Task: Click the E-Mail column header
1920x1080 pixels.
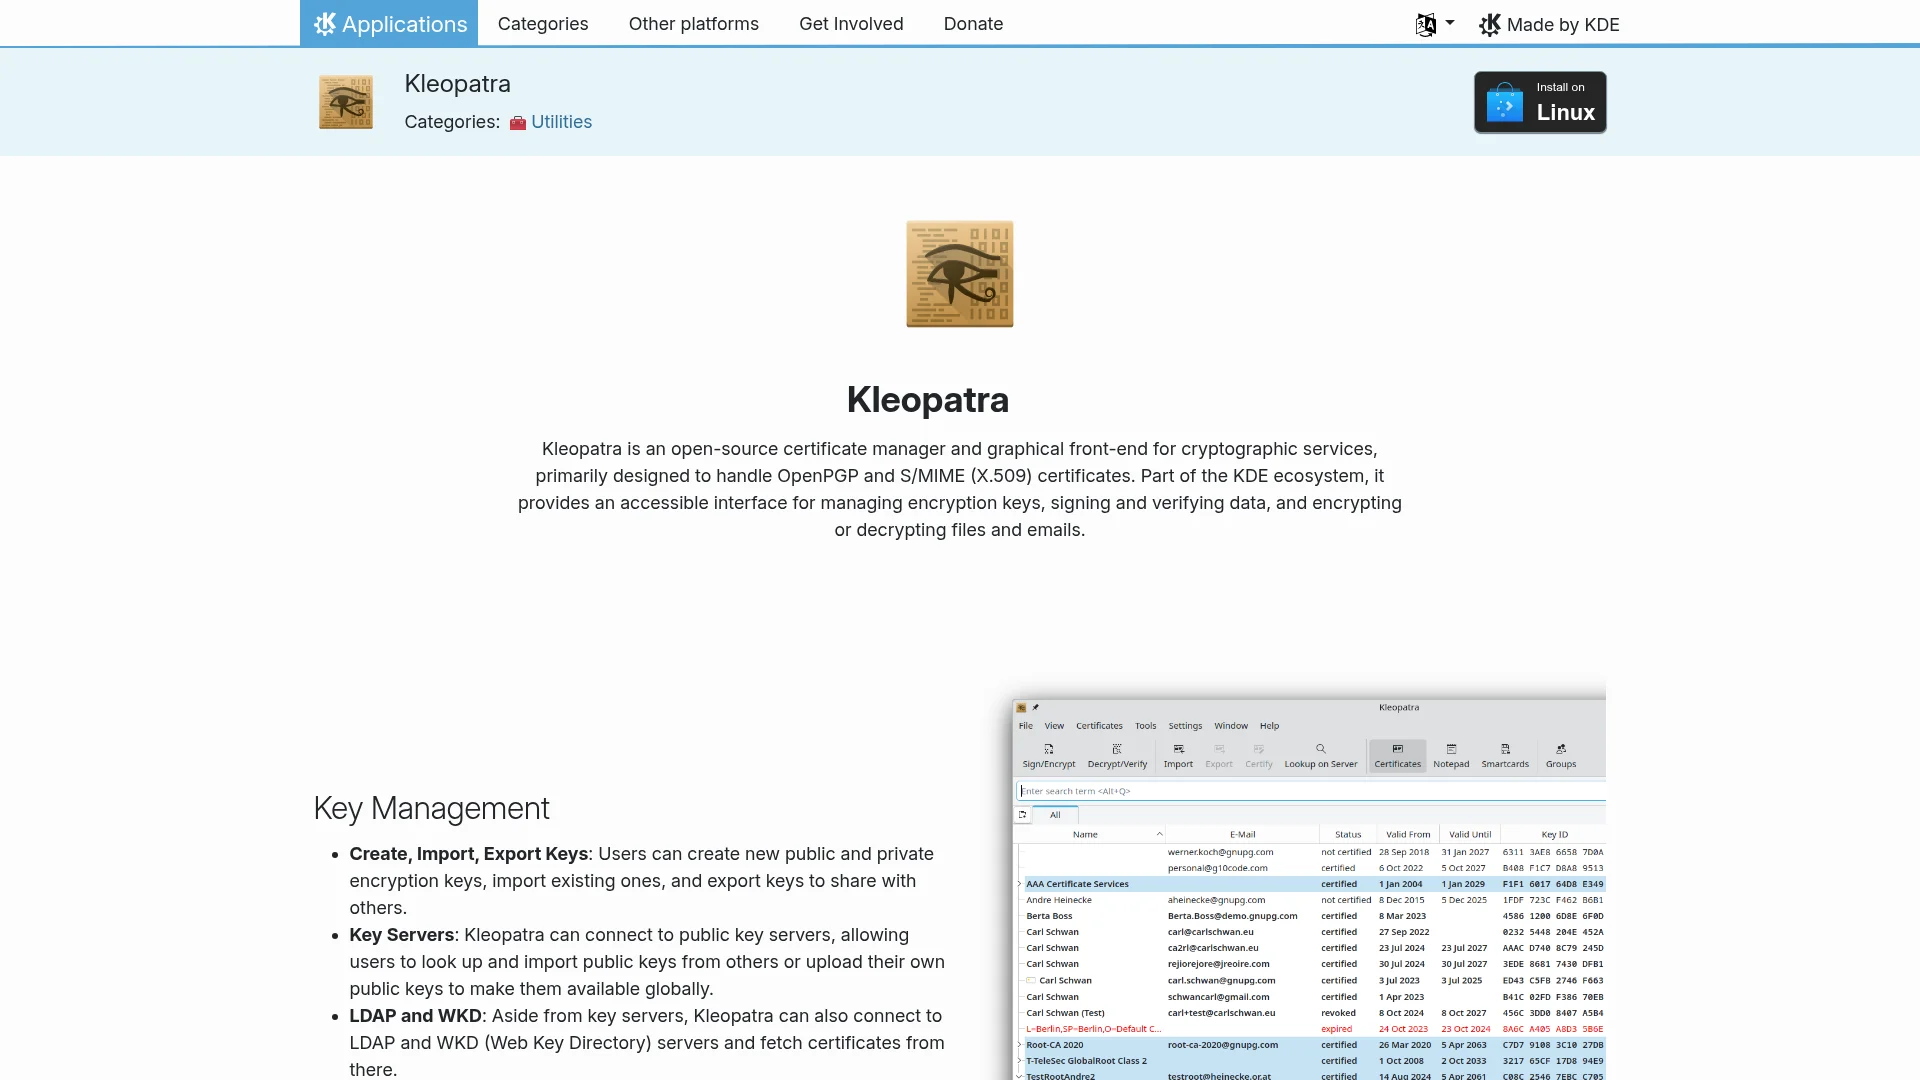Action: pyautogui.click(x=1243, y=834)
